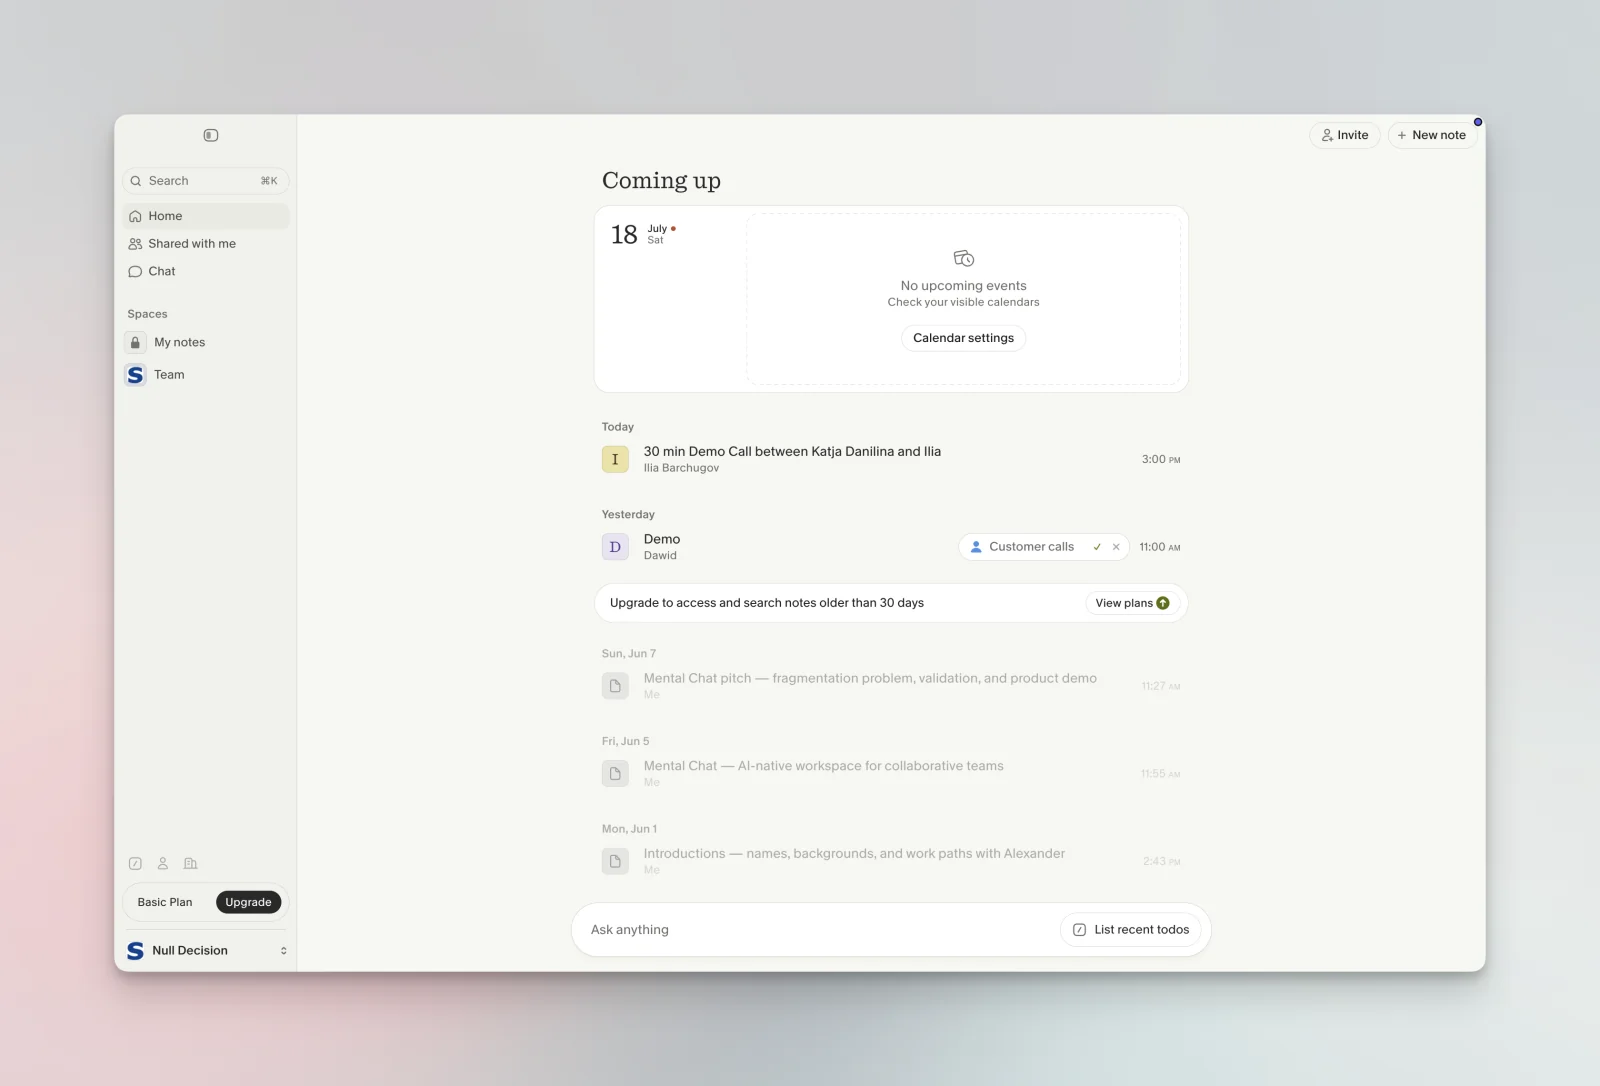Image resolution: width=1600 pixels, height=1086 pixels.
Task: Create a New note
Action: 1432,135
